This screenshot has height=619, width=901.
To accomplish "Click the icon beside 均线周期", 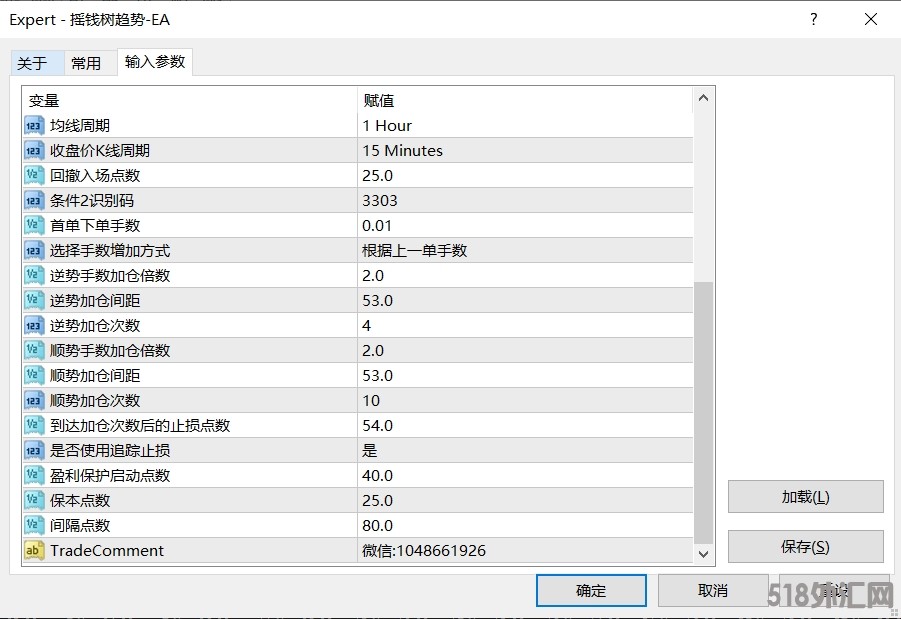I will 34,125.
